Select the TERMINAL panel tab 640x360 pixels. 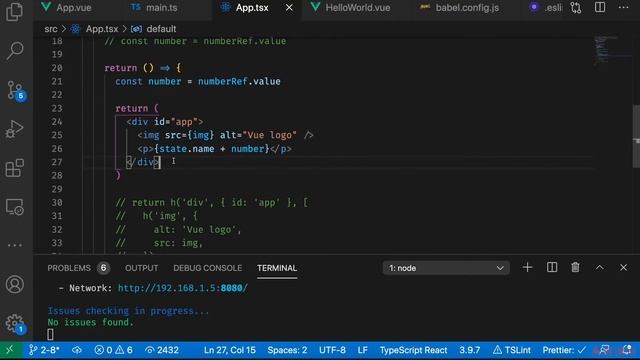277,268
